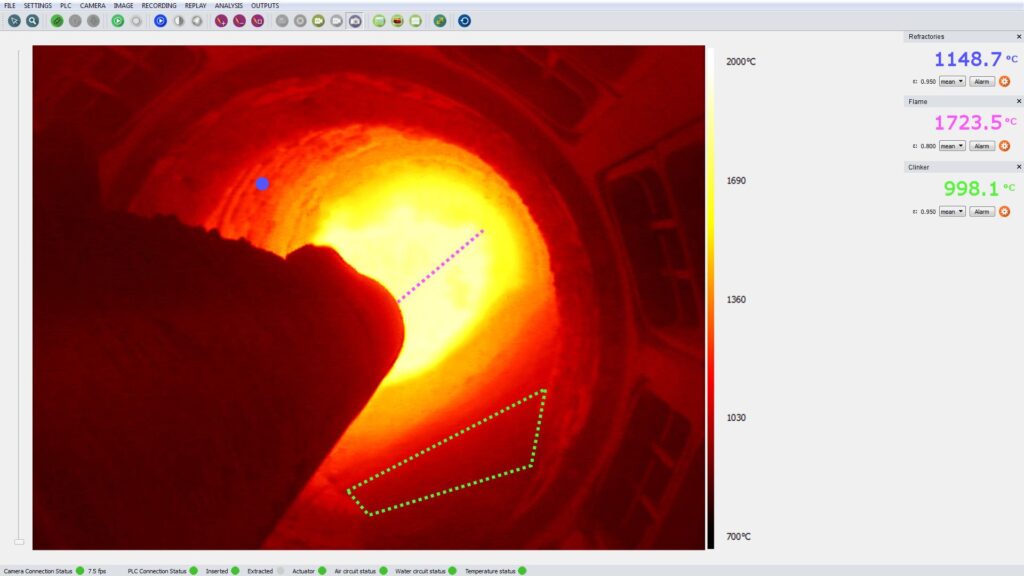Click the 7.5 fps status text
Viewport: 1024px width, 576px height.
pos(97,571)
